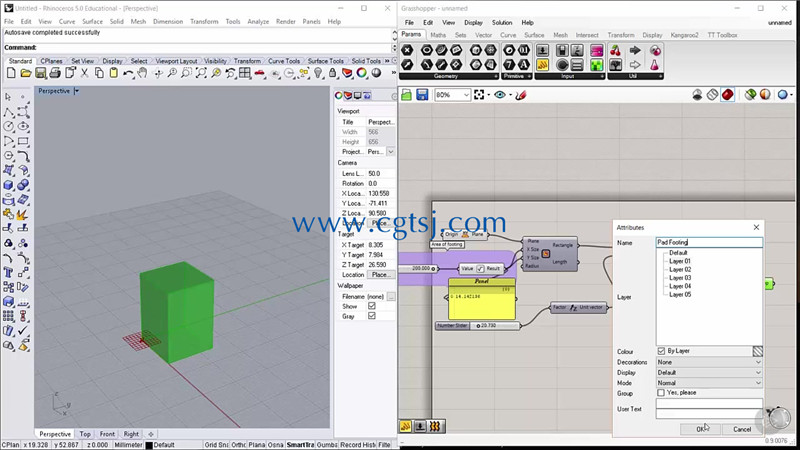Toggle SmartTrack in the Rhino status bar
Viewport: 800px width, 450px height.
tap(300, 445)
